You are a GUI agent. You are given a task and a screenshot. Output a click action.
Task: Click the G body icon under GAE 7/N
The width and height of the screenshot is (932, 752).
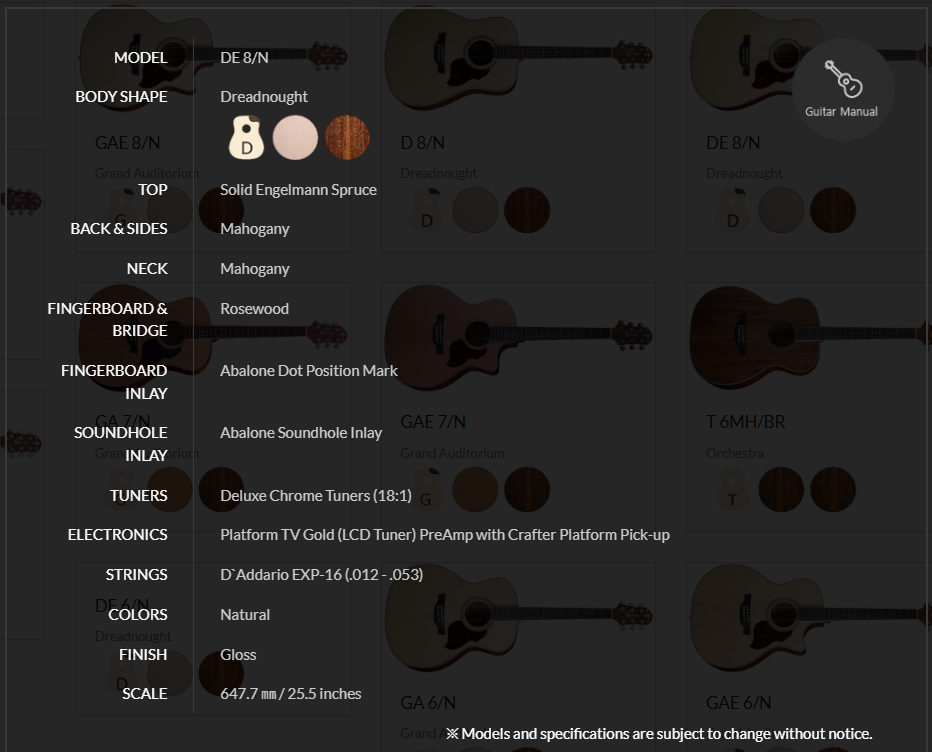tap(427, 489)
